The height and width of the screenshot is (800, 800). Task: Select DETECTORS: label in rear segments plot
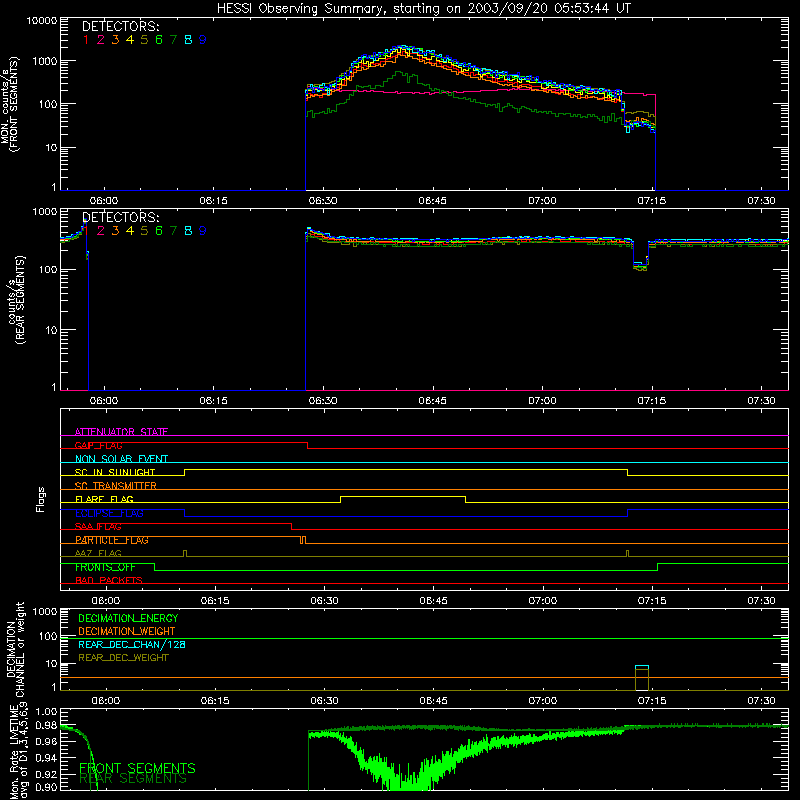pos(120,218)
